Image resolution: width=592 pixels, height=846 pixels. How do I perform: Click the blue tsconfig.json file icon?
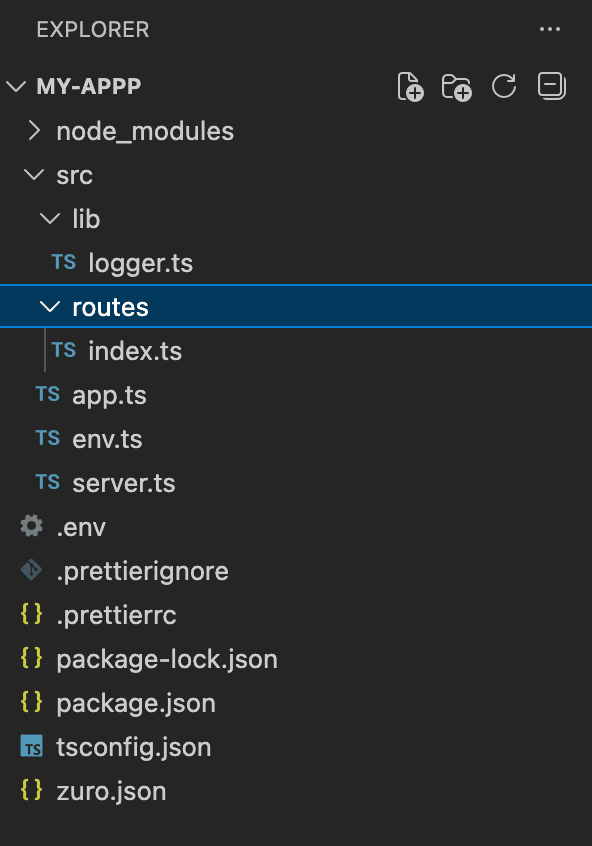[31, 747]
